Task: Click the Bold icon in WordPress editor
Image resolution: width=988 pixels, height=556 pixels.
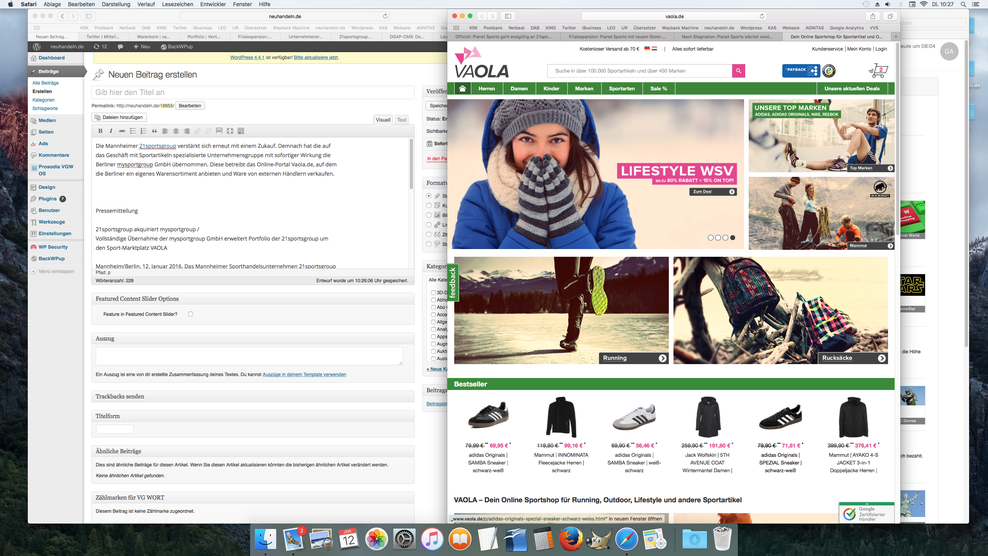Action: (x=100, y=131)
